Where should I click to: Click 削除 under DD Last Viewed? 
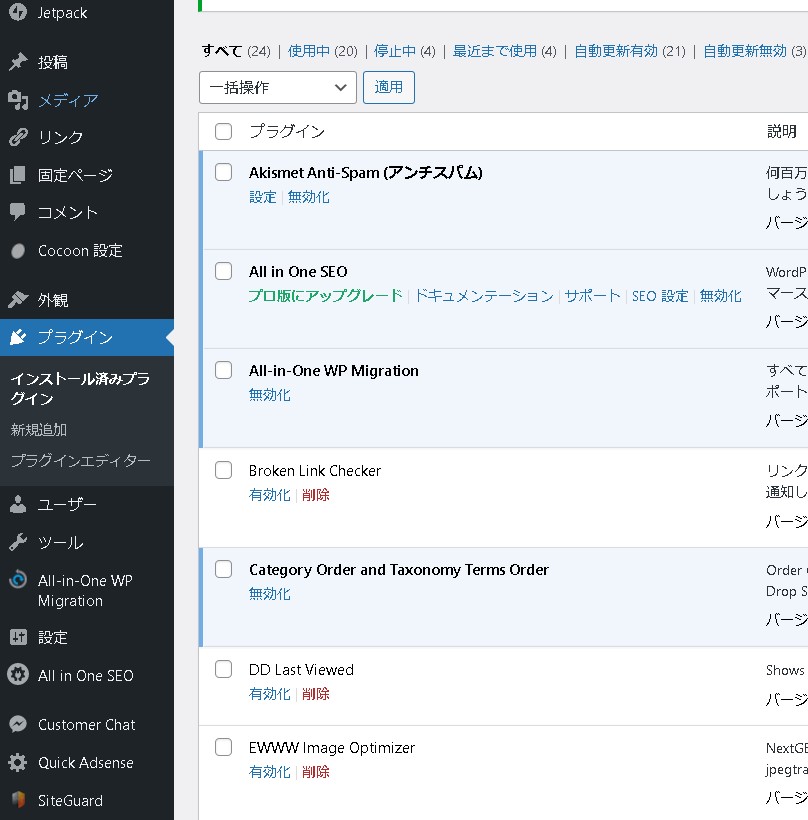(315, 694)
